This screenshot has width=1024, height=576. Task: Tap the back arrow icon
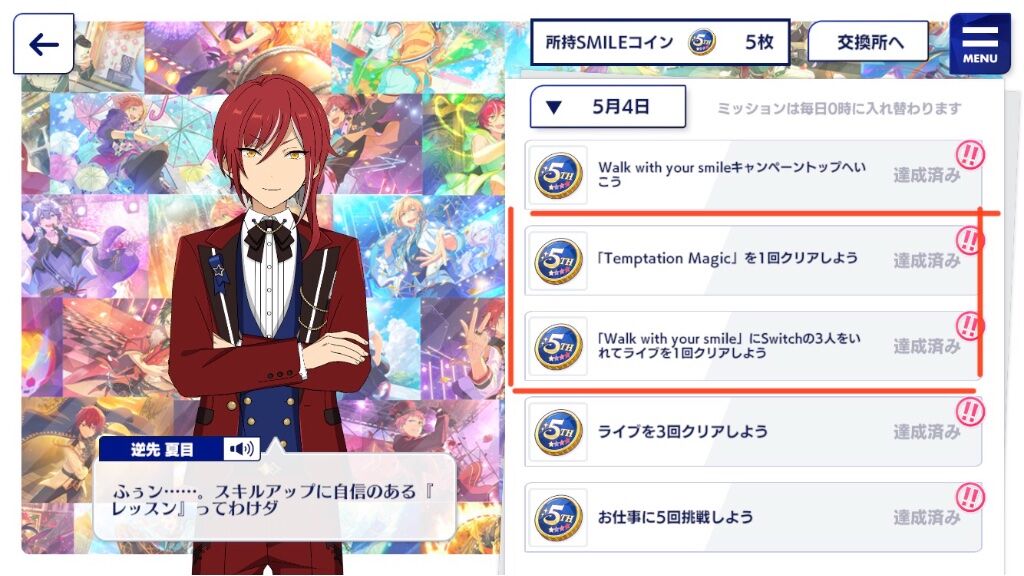click(x=43, y=44)
